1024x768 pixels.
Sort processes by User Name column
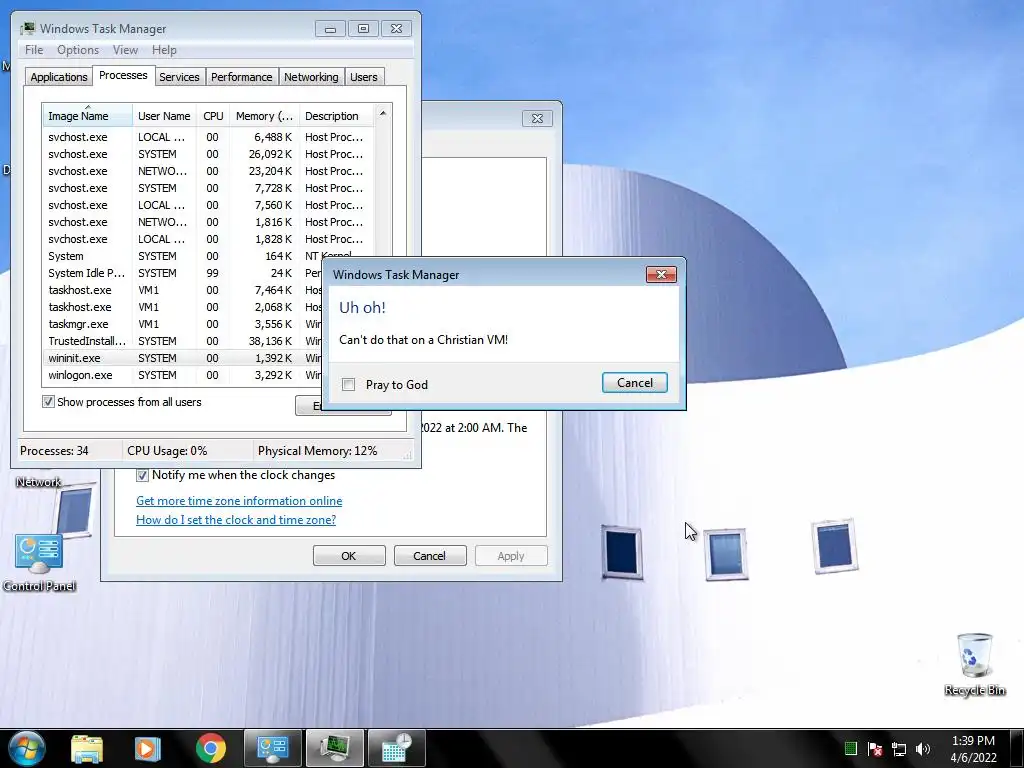[164, 116]
